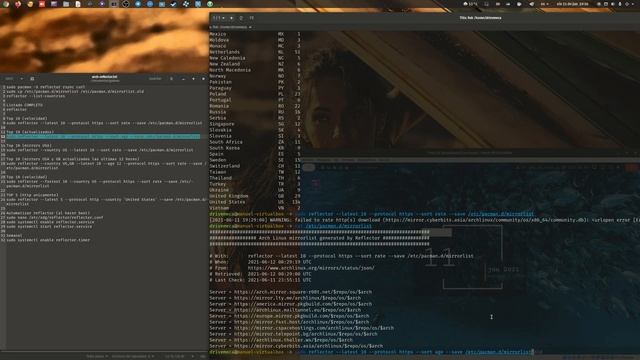Screen dimensions: 640x360
Task: Expand the recent files arrow beside Abrir
Action: click(x=21, y=78)
